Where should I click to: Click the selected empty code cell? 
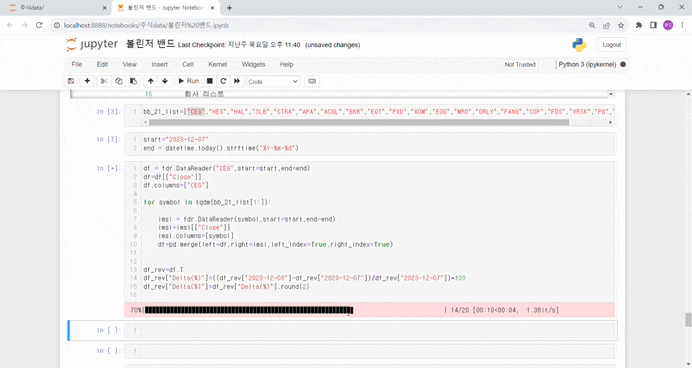pos(369,330)
